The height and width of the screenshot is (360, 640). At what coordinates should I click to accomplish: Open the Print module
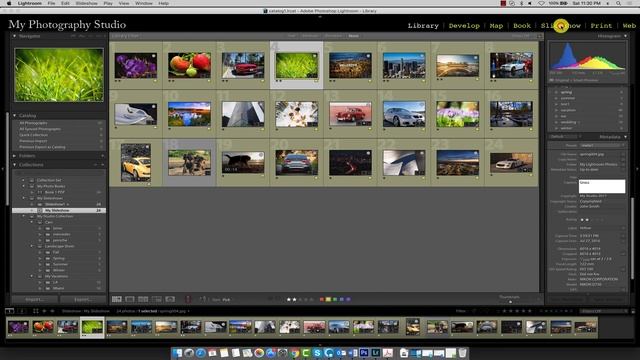[601, 25]
